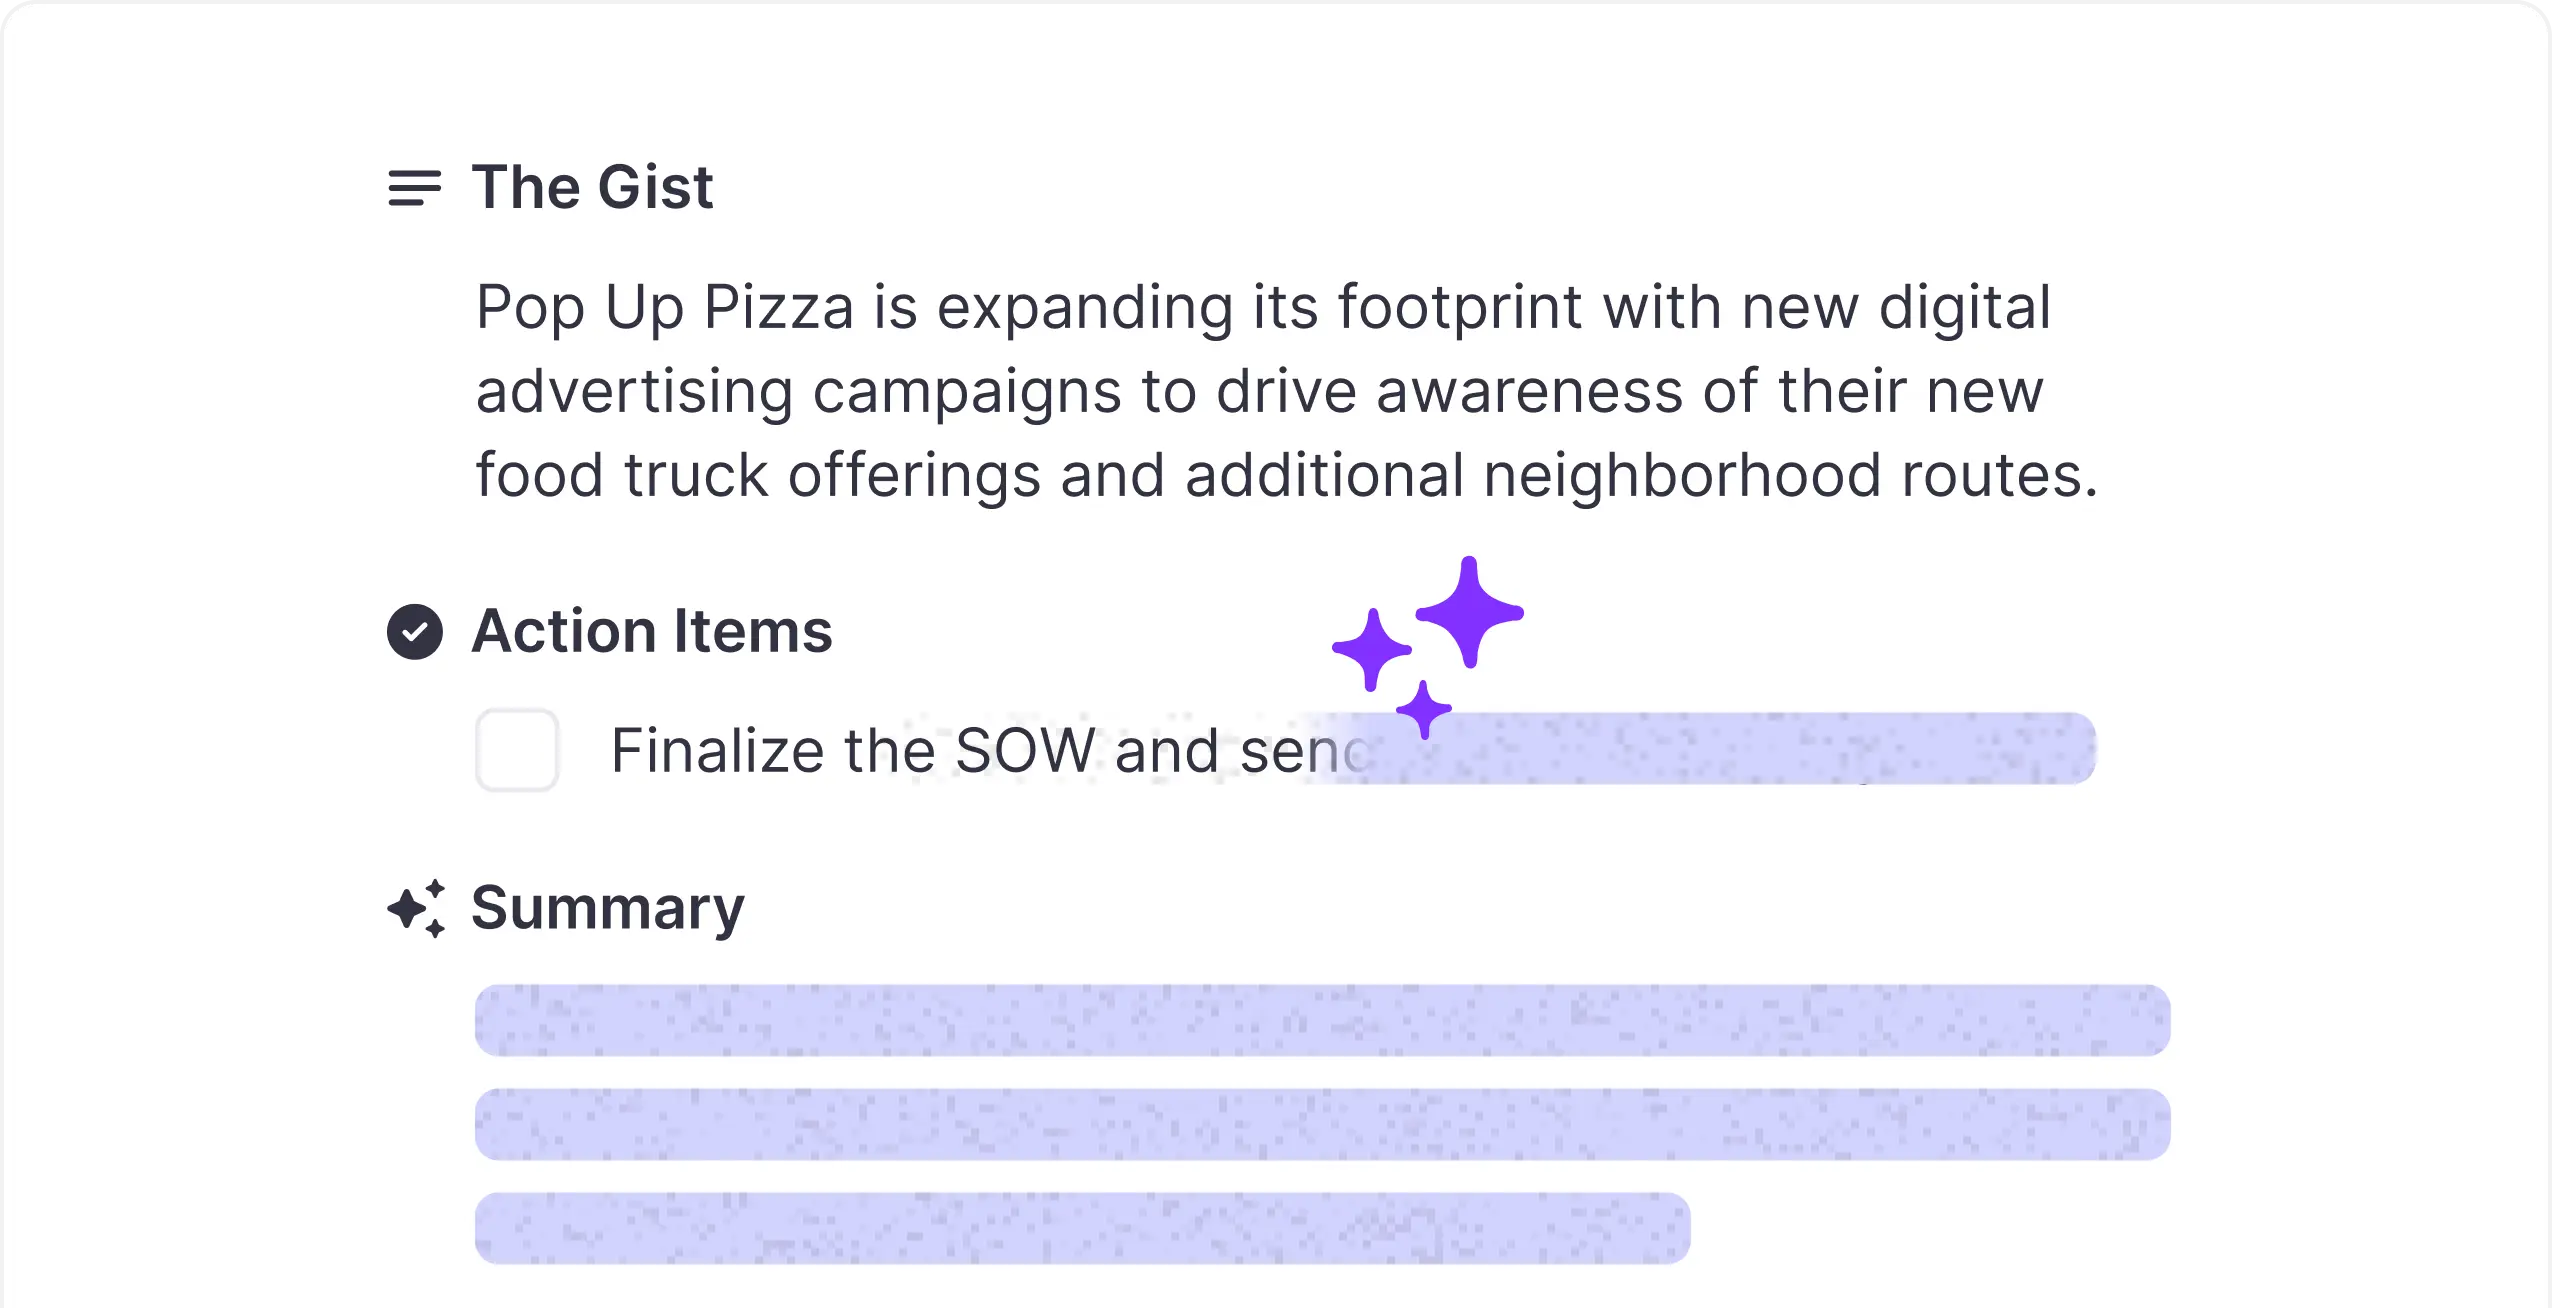Click the Pop Up Pizza gist paragraph
The height and width of the screenshot is (1308, 2552).
1286,390
